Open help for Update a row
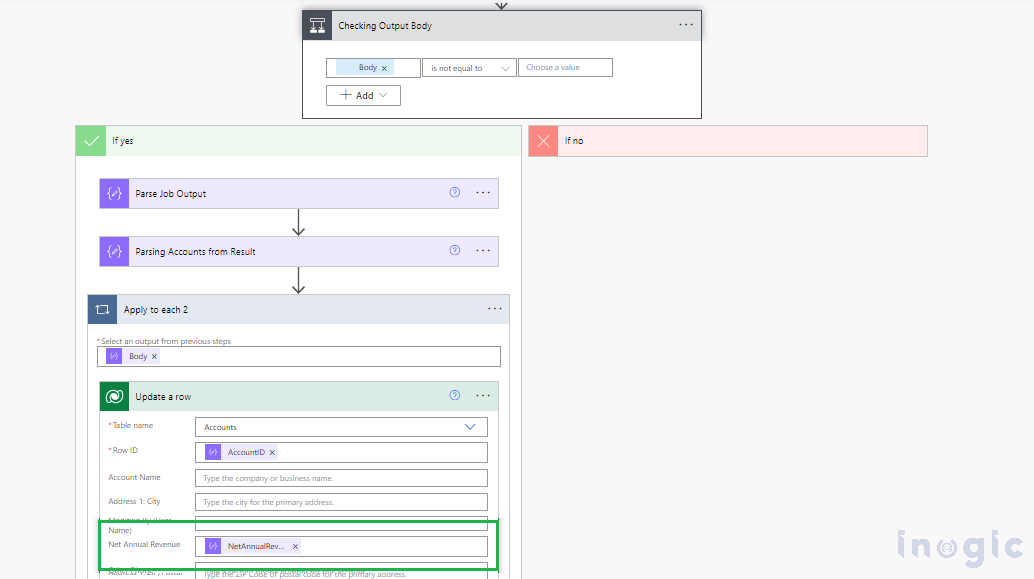 [x=454, y=396]
